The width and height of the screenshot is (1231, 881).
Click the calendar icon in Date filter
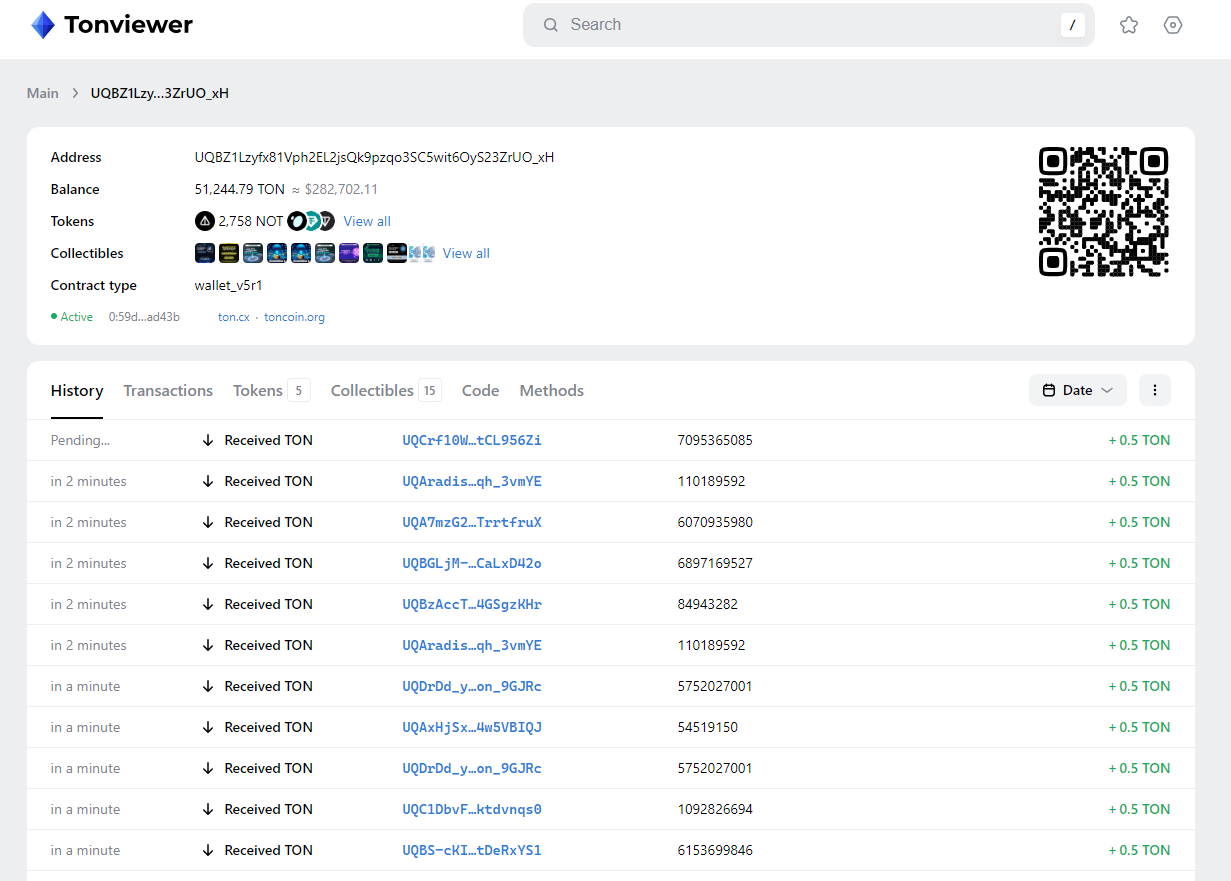[1049, 390]
